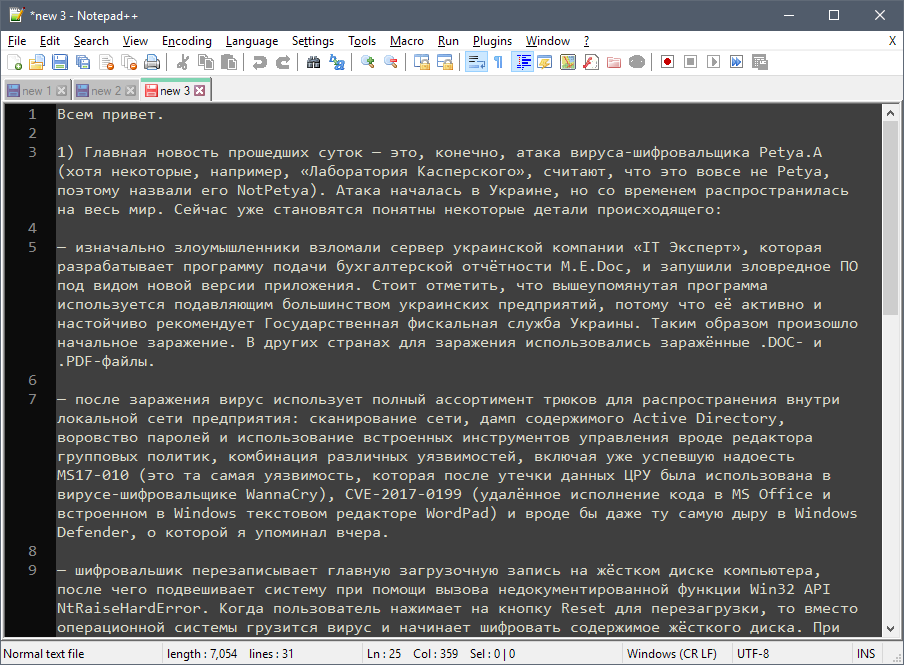Save the current recorded macro icon
904x665 pixels.
[x=760, y=62]
